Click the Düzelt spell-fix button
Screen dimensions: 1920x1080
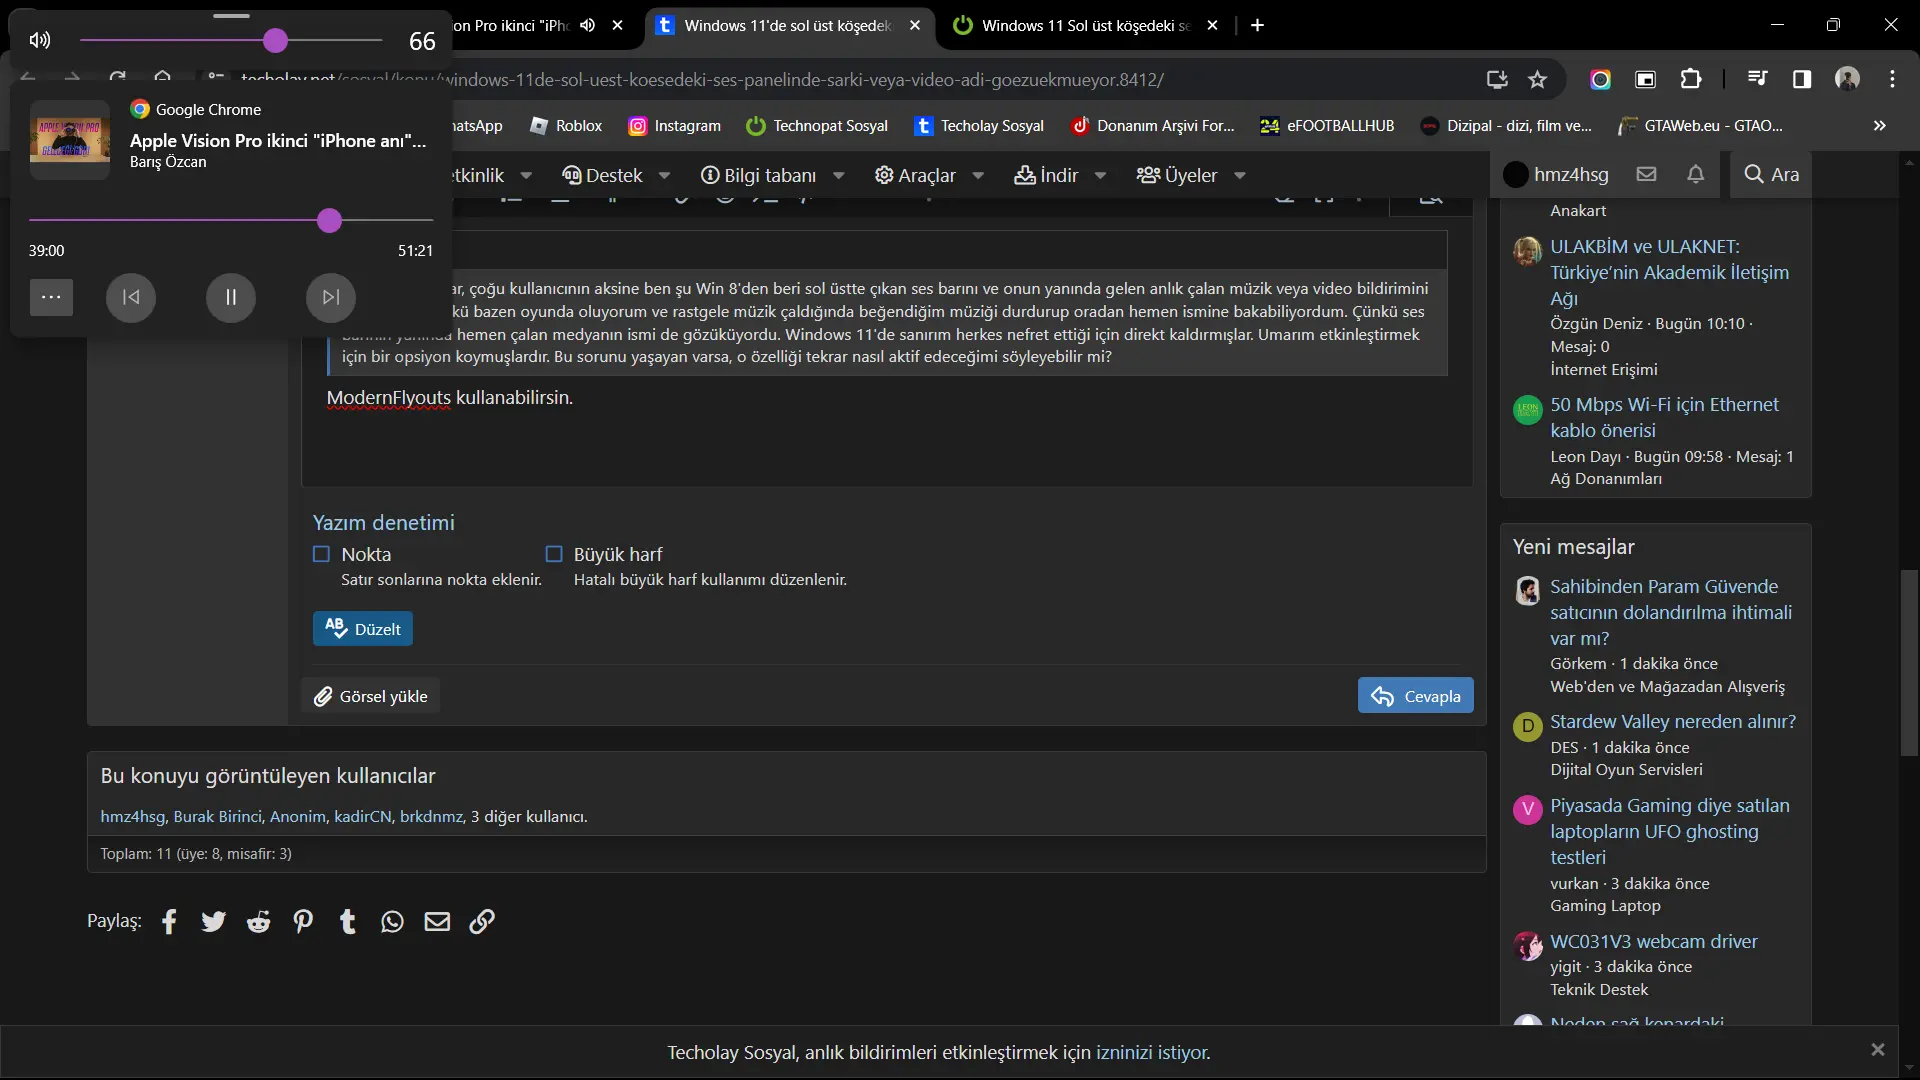pyautogui.click(x=363, y=629)
